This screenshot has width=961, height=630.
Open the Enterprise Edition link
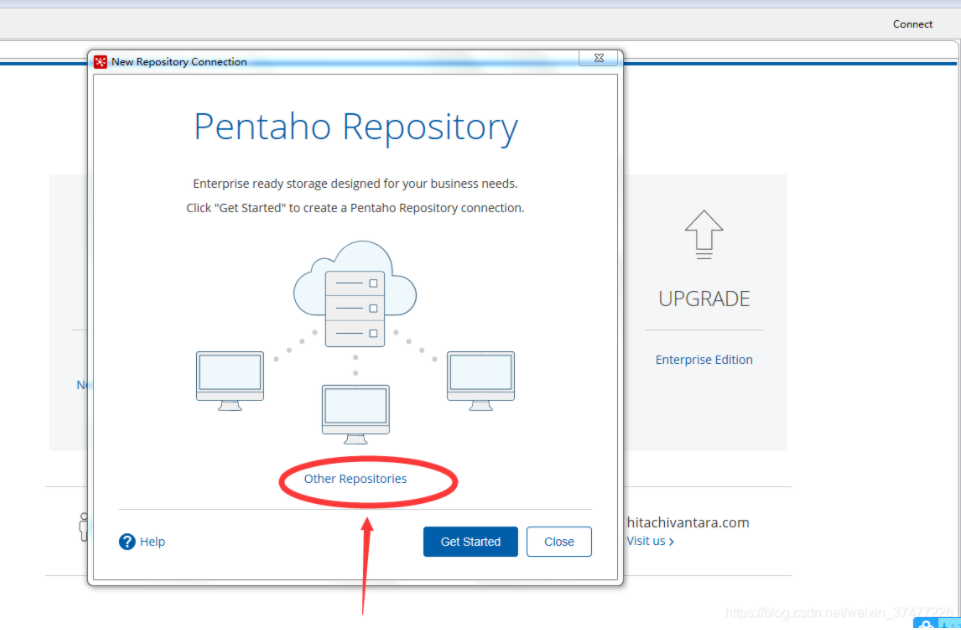click(704, 360)
